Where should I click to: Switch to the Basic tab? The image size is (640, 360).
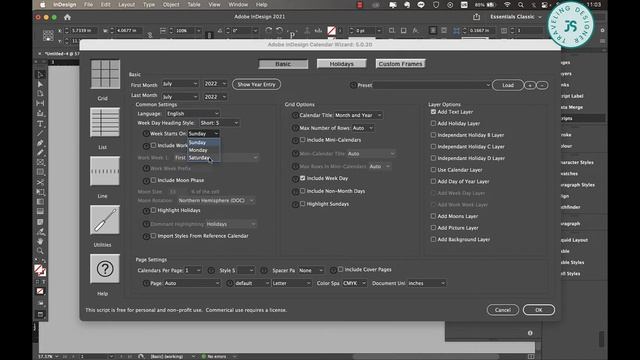(283, 64)
